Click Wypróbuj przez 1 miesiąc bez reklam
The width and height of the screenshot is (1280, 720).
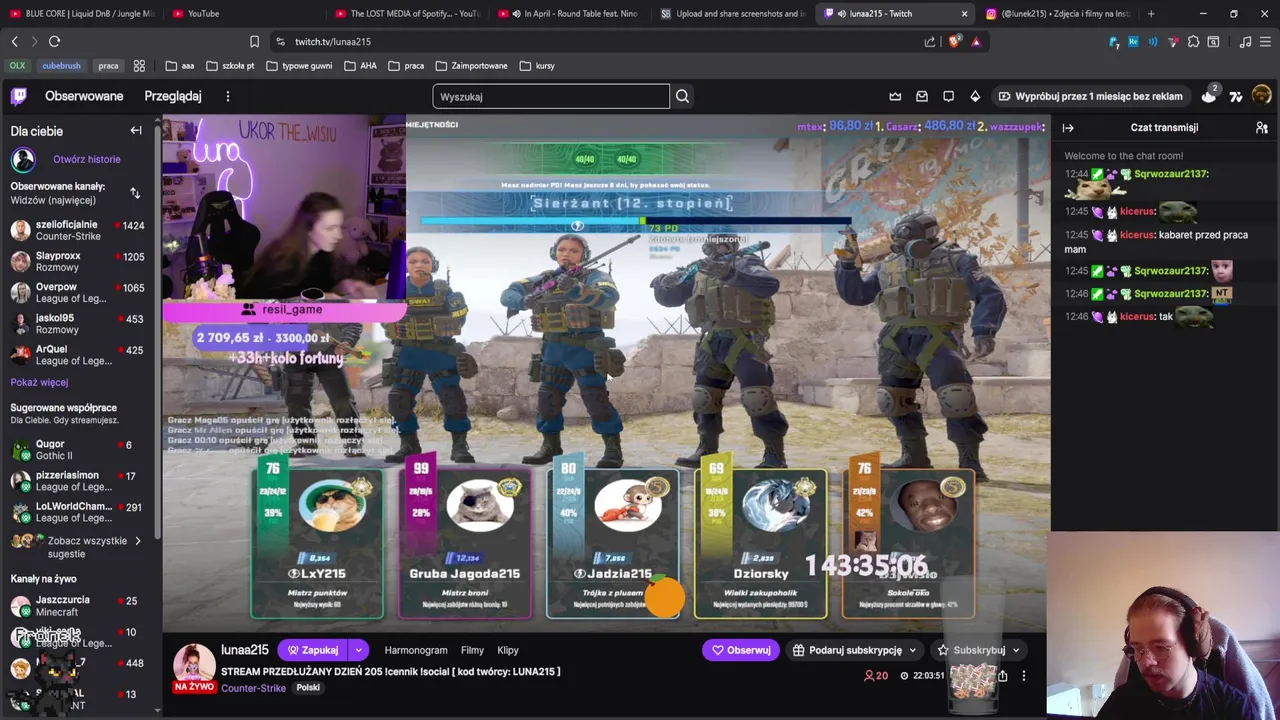1091,96
